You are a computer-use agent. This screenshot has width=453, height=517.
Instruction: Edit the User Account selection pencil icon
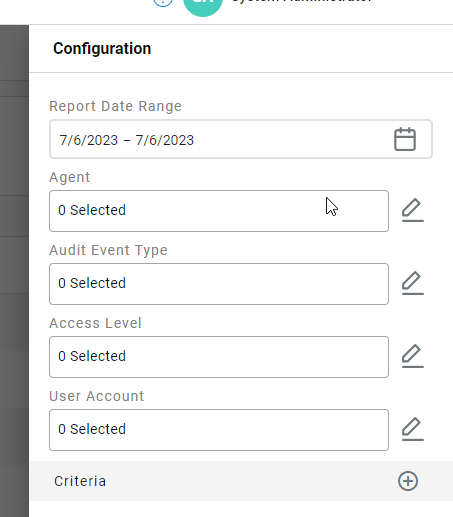[413, 429]
